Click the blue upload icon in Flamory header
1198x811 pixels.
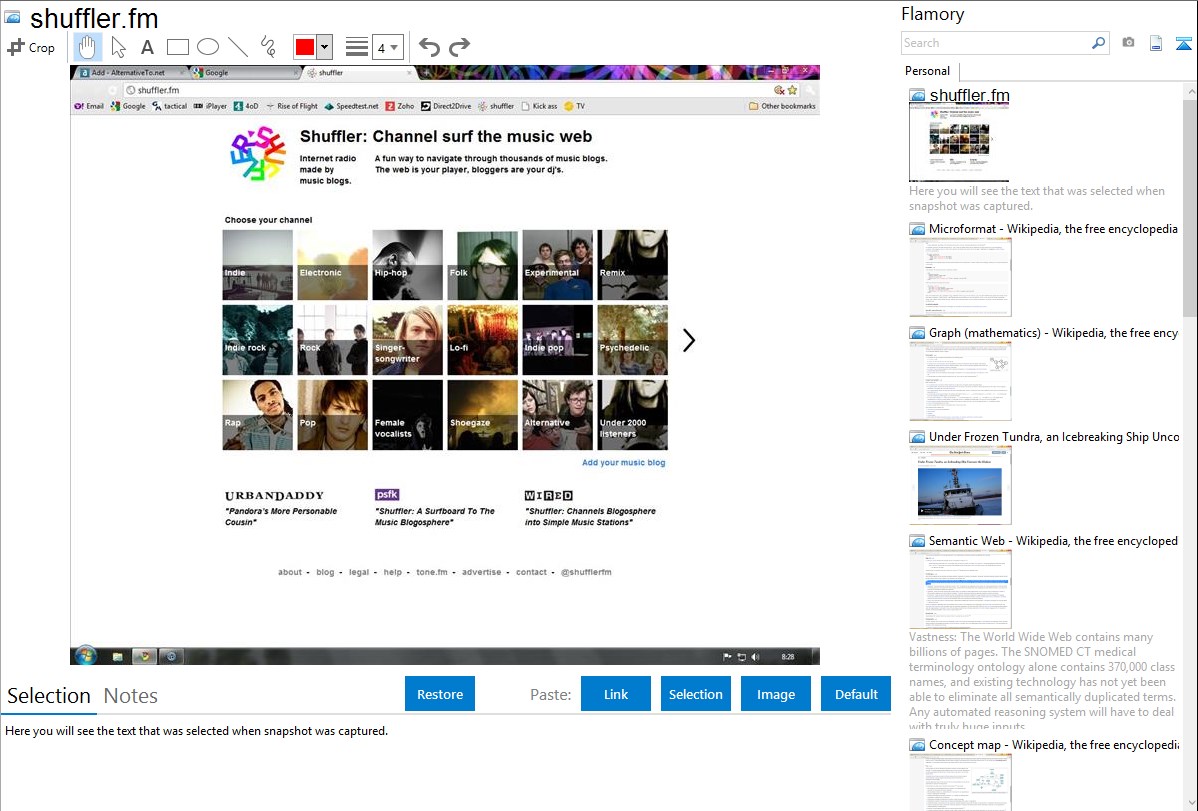pyautogui.click(x=1183, y=43)
